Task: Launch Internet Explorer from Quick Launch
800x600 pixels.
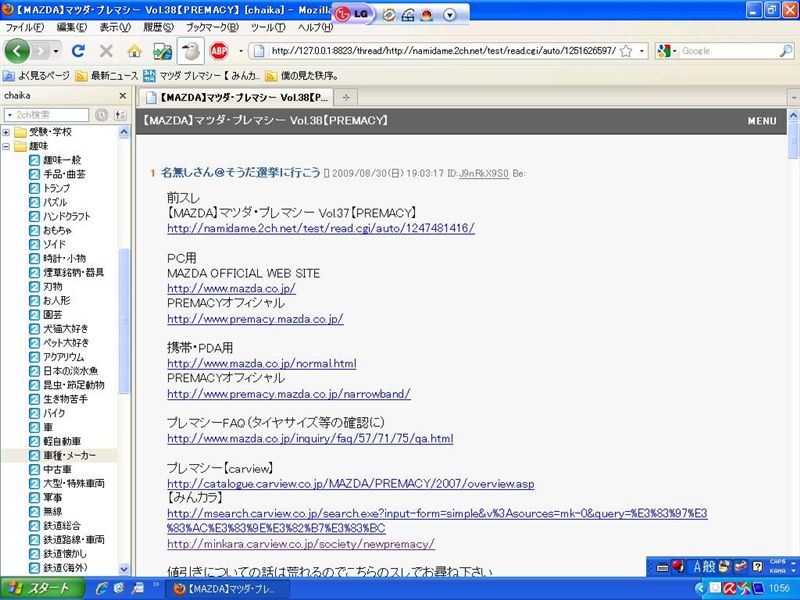Action: 102,589
